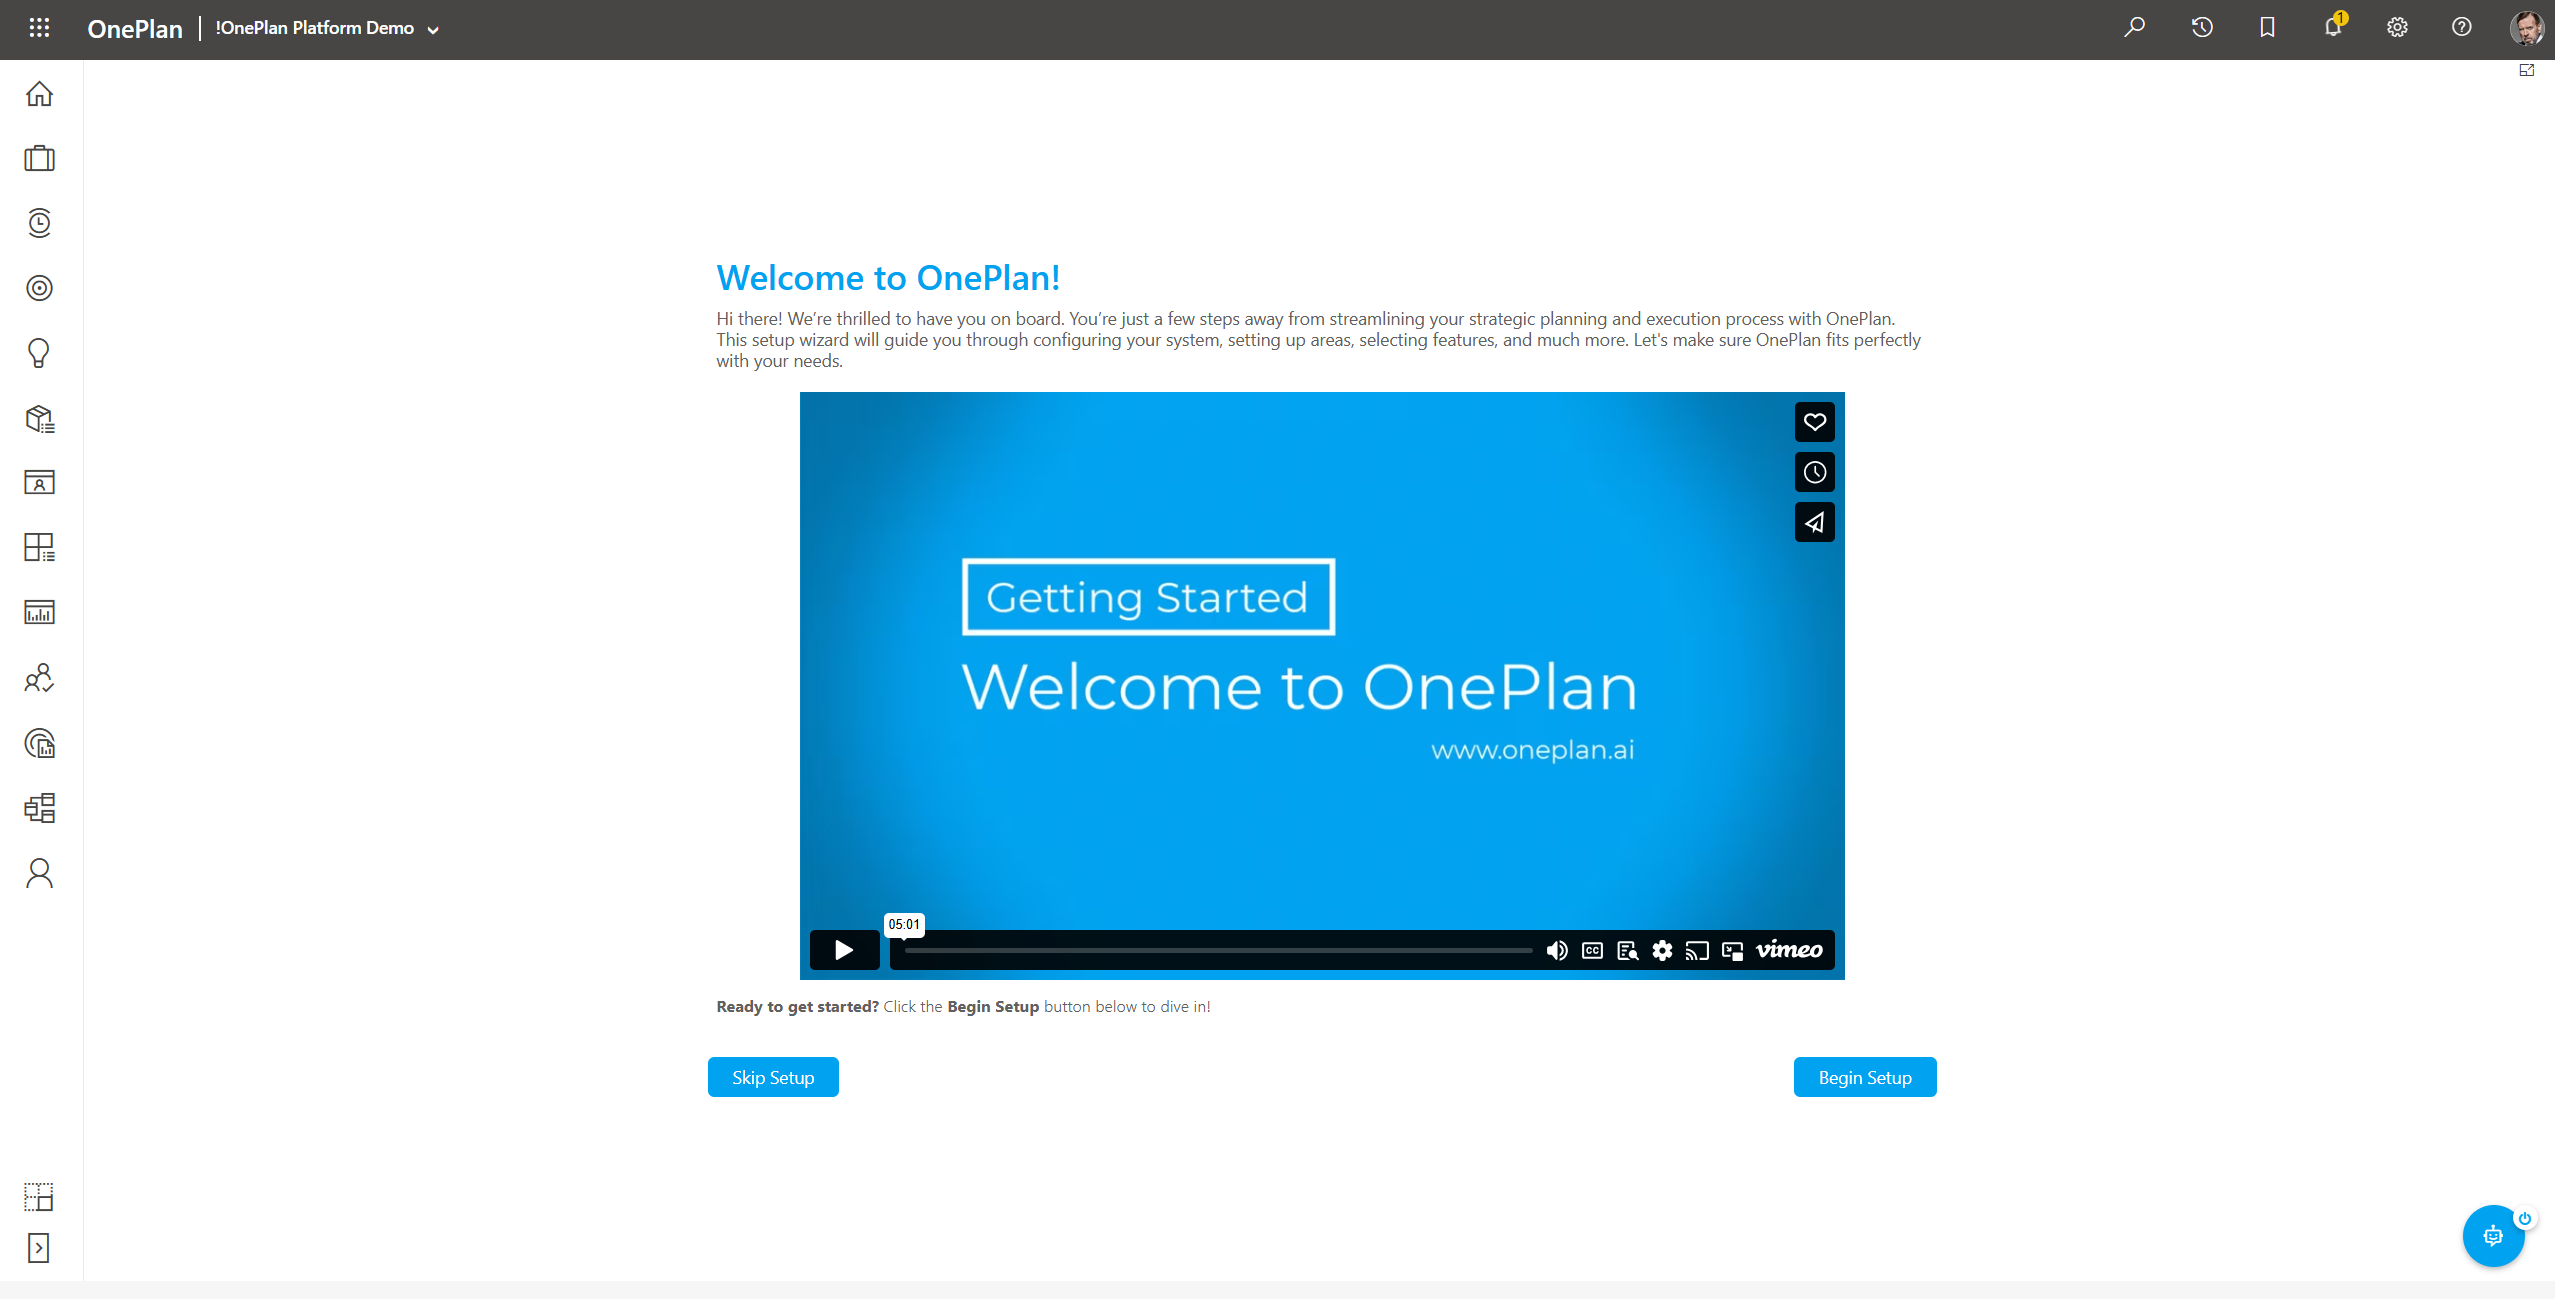Image resolution: width=2555 pixels, height=1299 pixels.
Task: Click the Begin Setup button
Action: point(1864,1077)
